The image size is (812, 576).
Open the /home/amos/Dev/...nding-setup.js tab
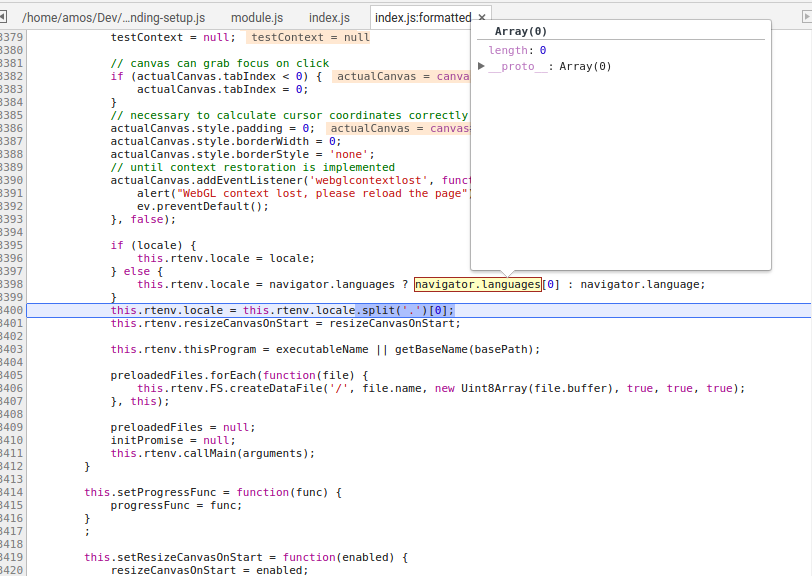(113, 18)
